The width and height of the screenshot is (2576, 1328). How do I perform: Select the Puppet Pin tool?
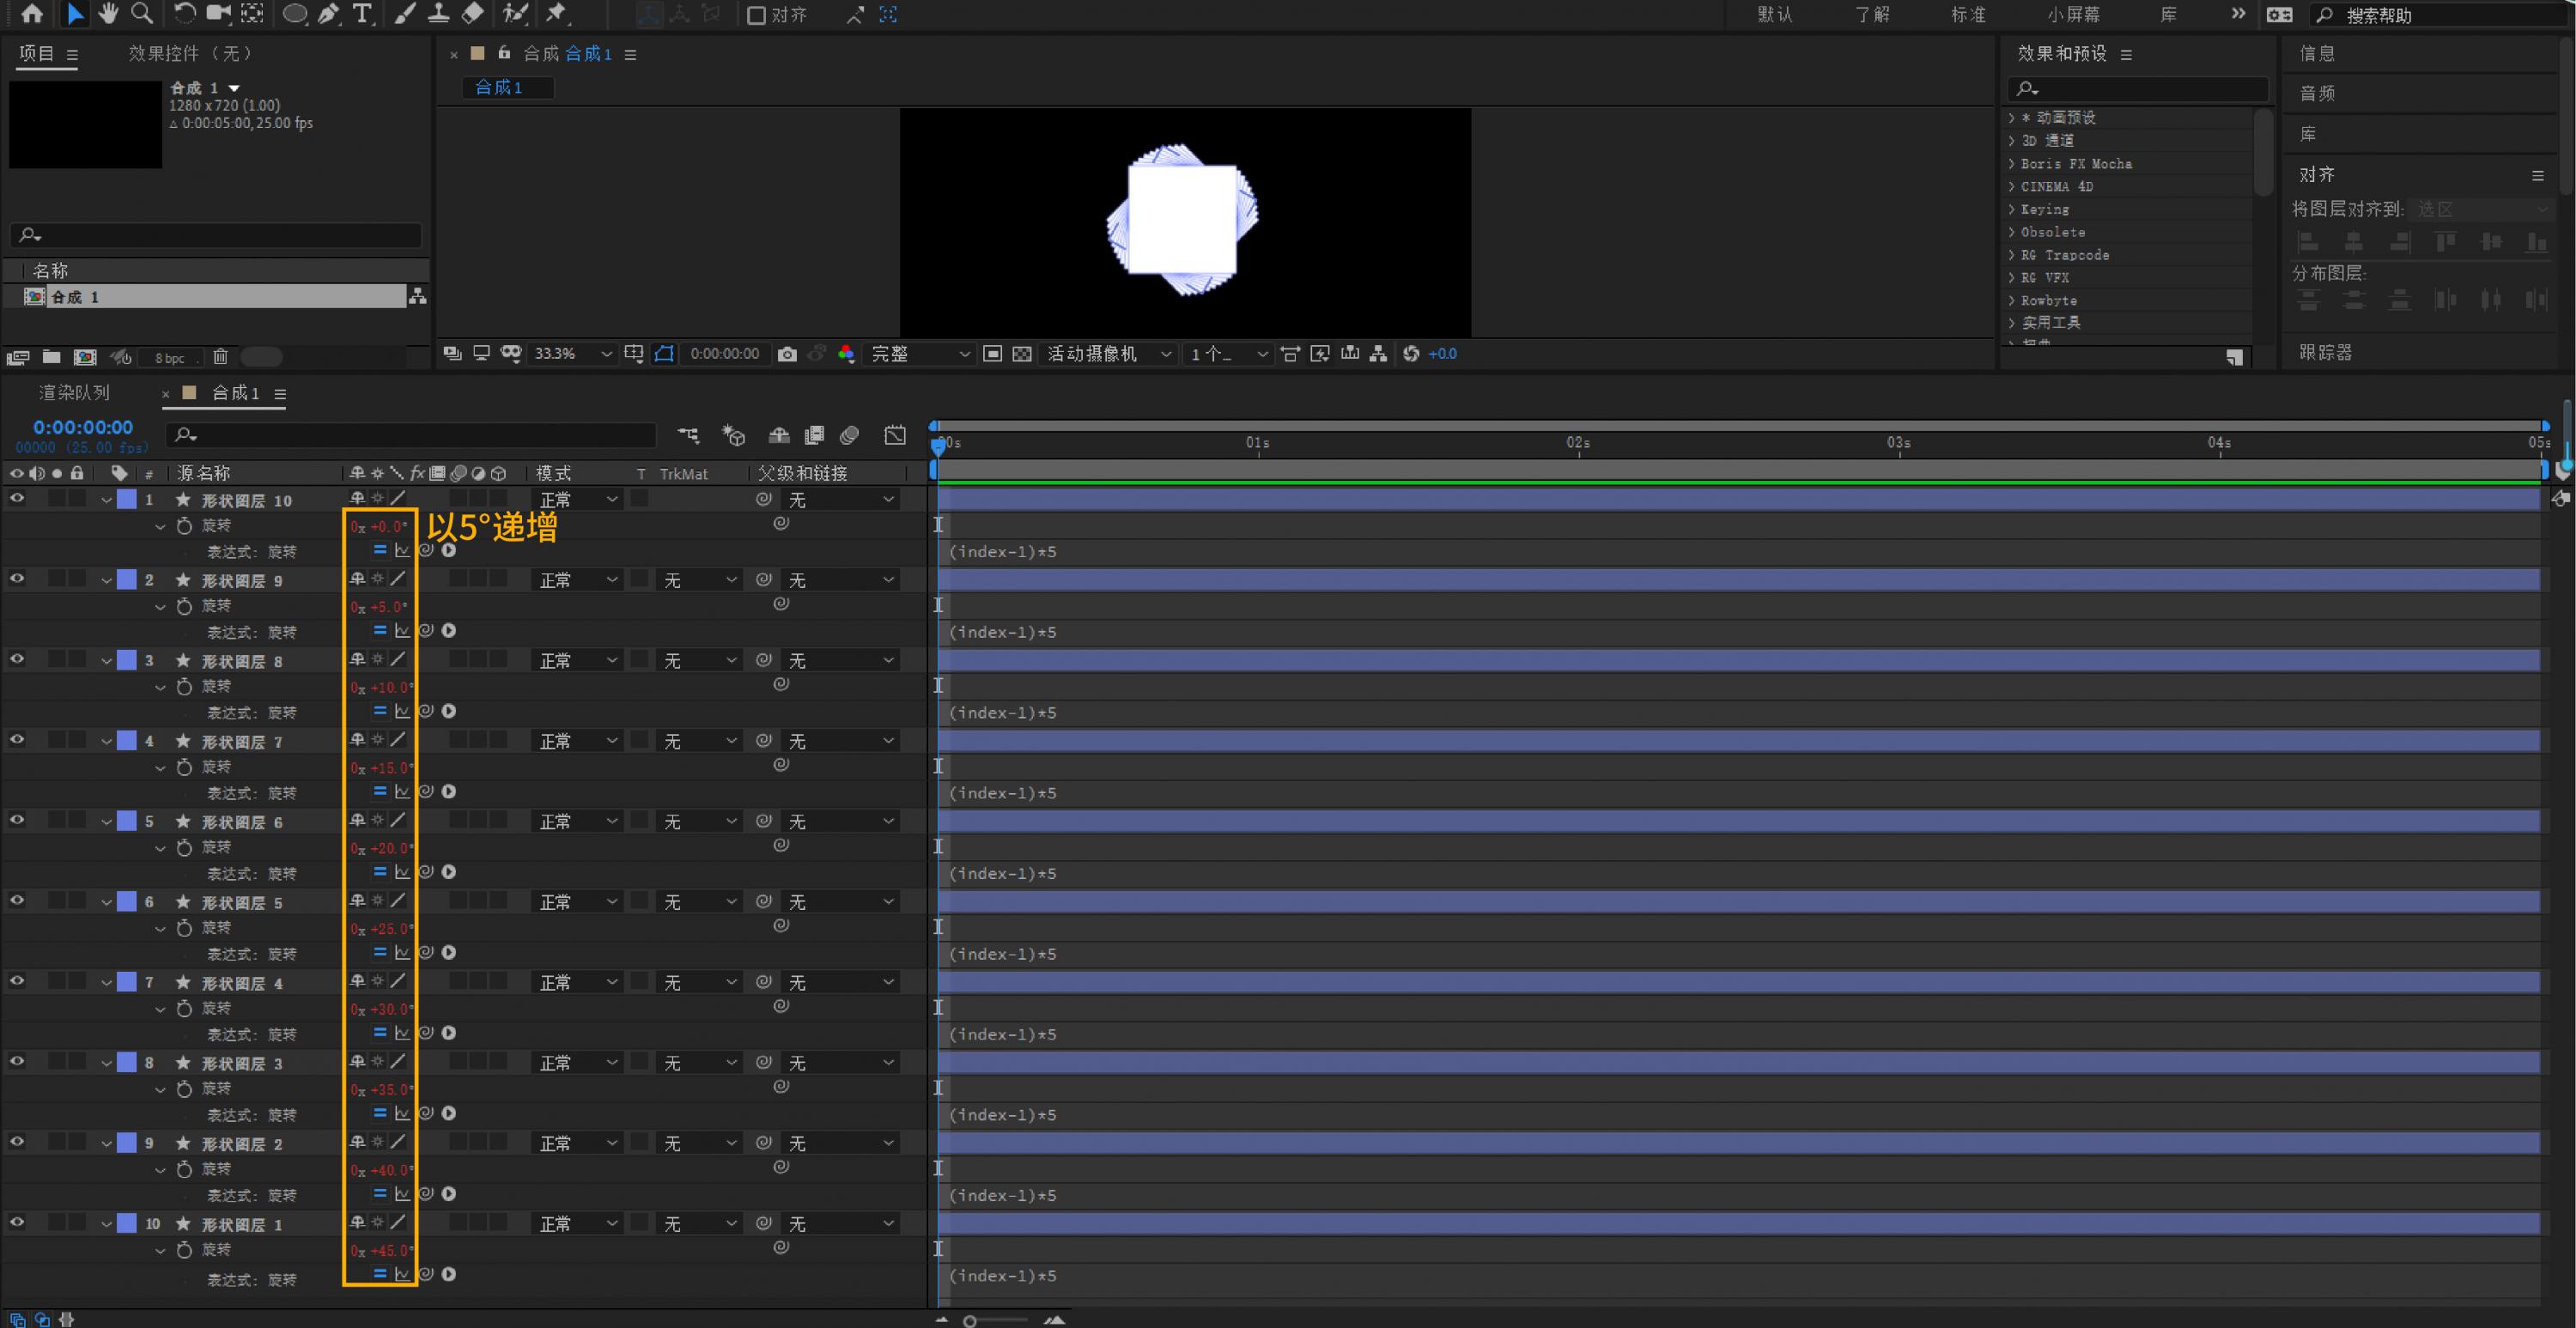556,14
